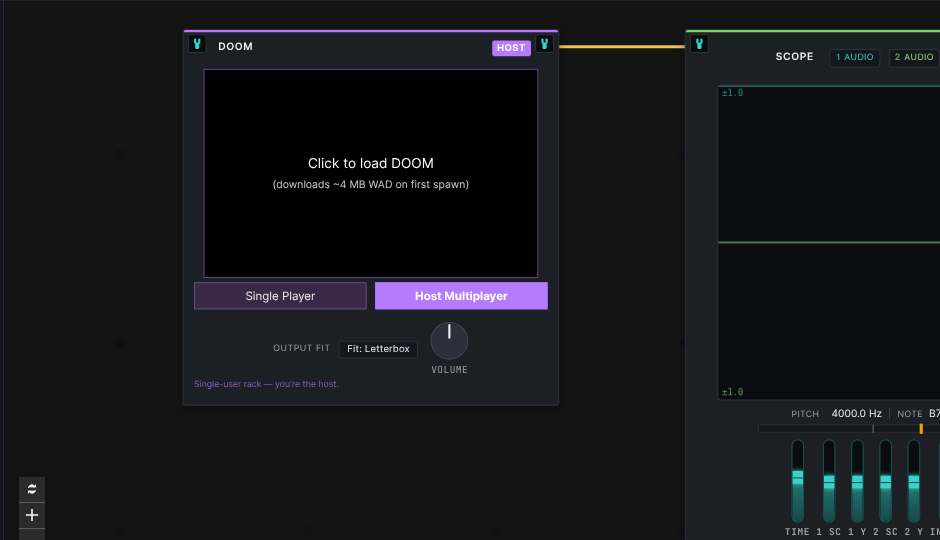Start DOOM in Single Player mode

coord(280,296)
